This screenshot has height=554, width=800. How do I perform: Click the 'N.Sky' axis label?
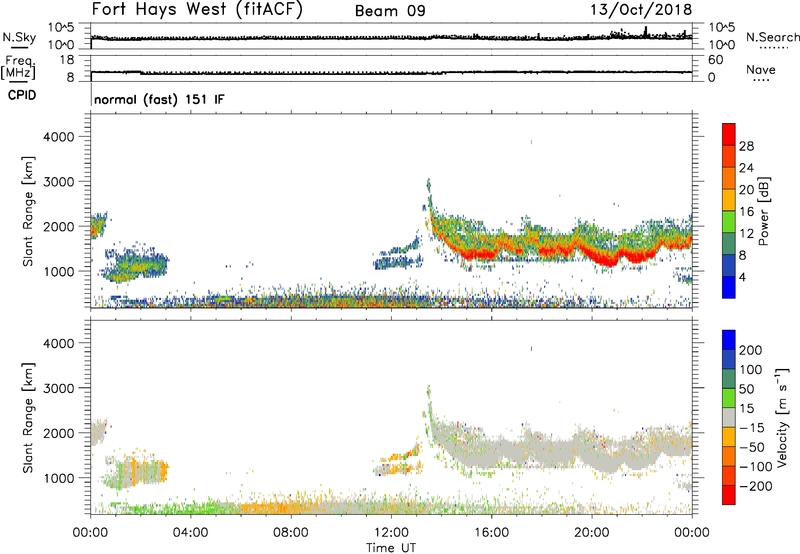click(x=19, y=37)
